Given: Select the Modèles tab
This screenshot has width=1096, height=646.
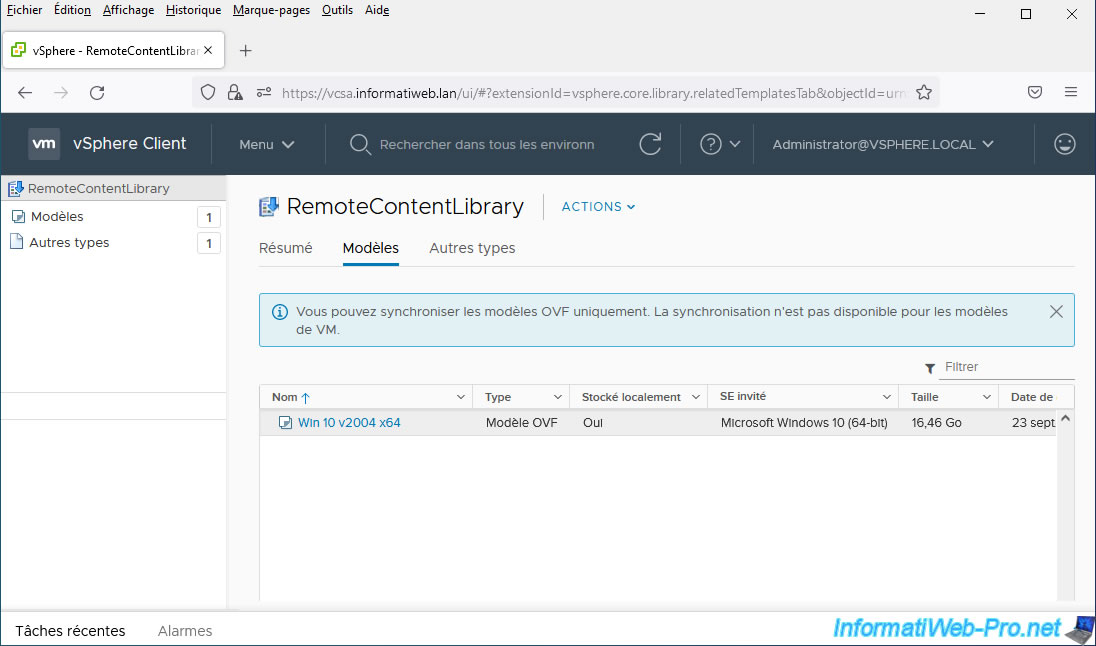Looking at the screenshot, I should coord(370,248).
